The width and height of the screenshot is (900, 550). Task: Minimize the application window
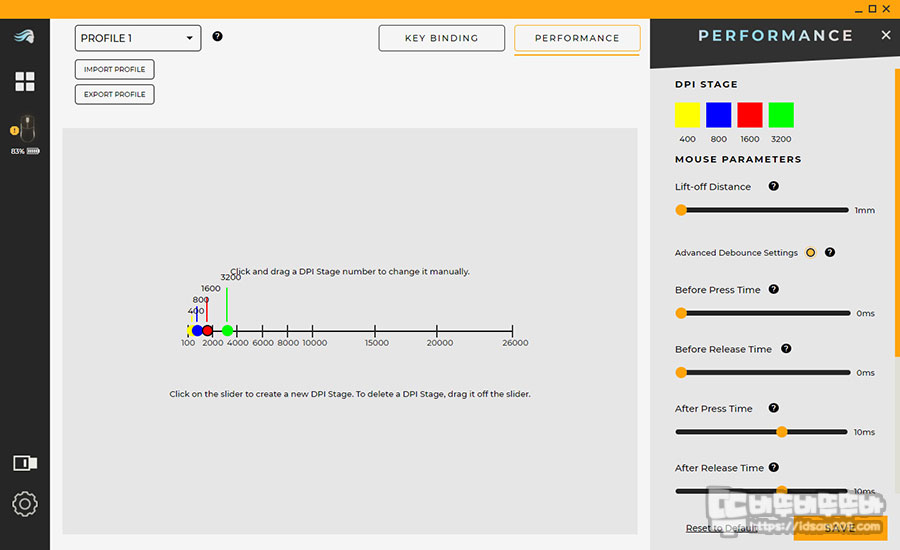[x=859, y=9]
